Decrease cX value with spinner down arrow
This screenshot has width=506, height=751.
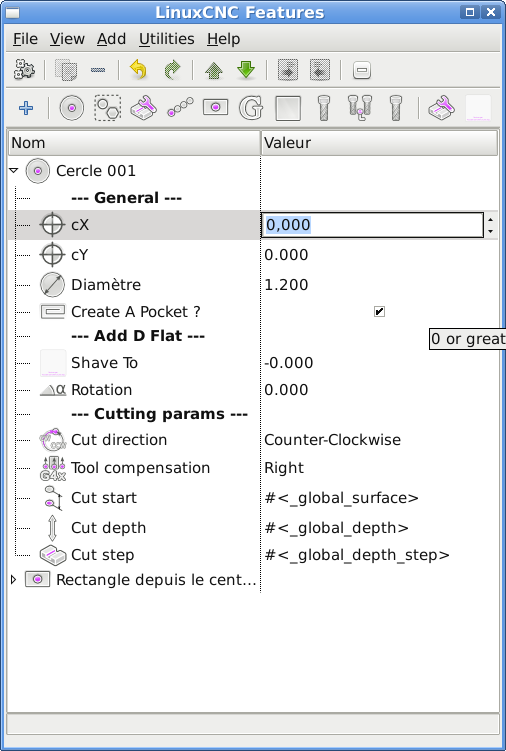(490, 231)
